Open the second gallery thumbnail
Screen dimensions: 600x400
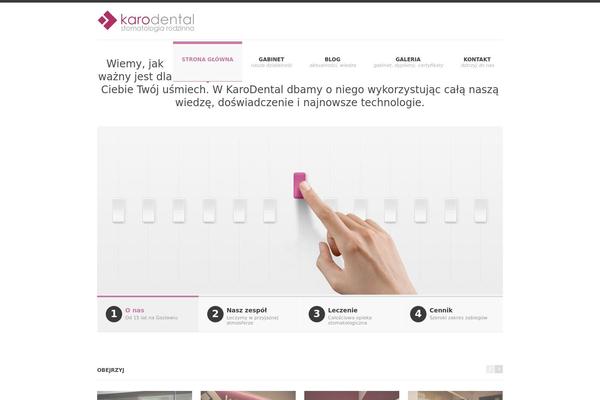coord(248,395)
